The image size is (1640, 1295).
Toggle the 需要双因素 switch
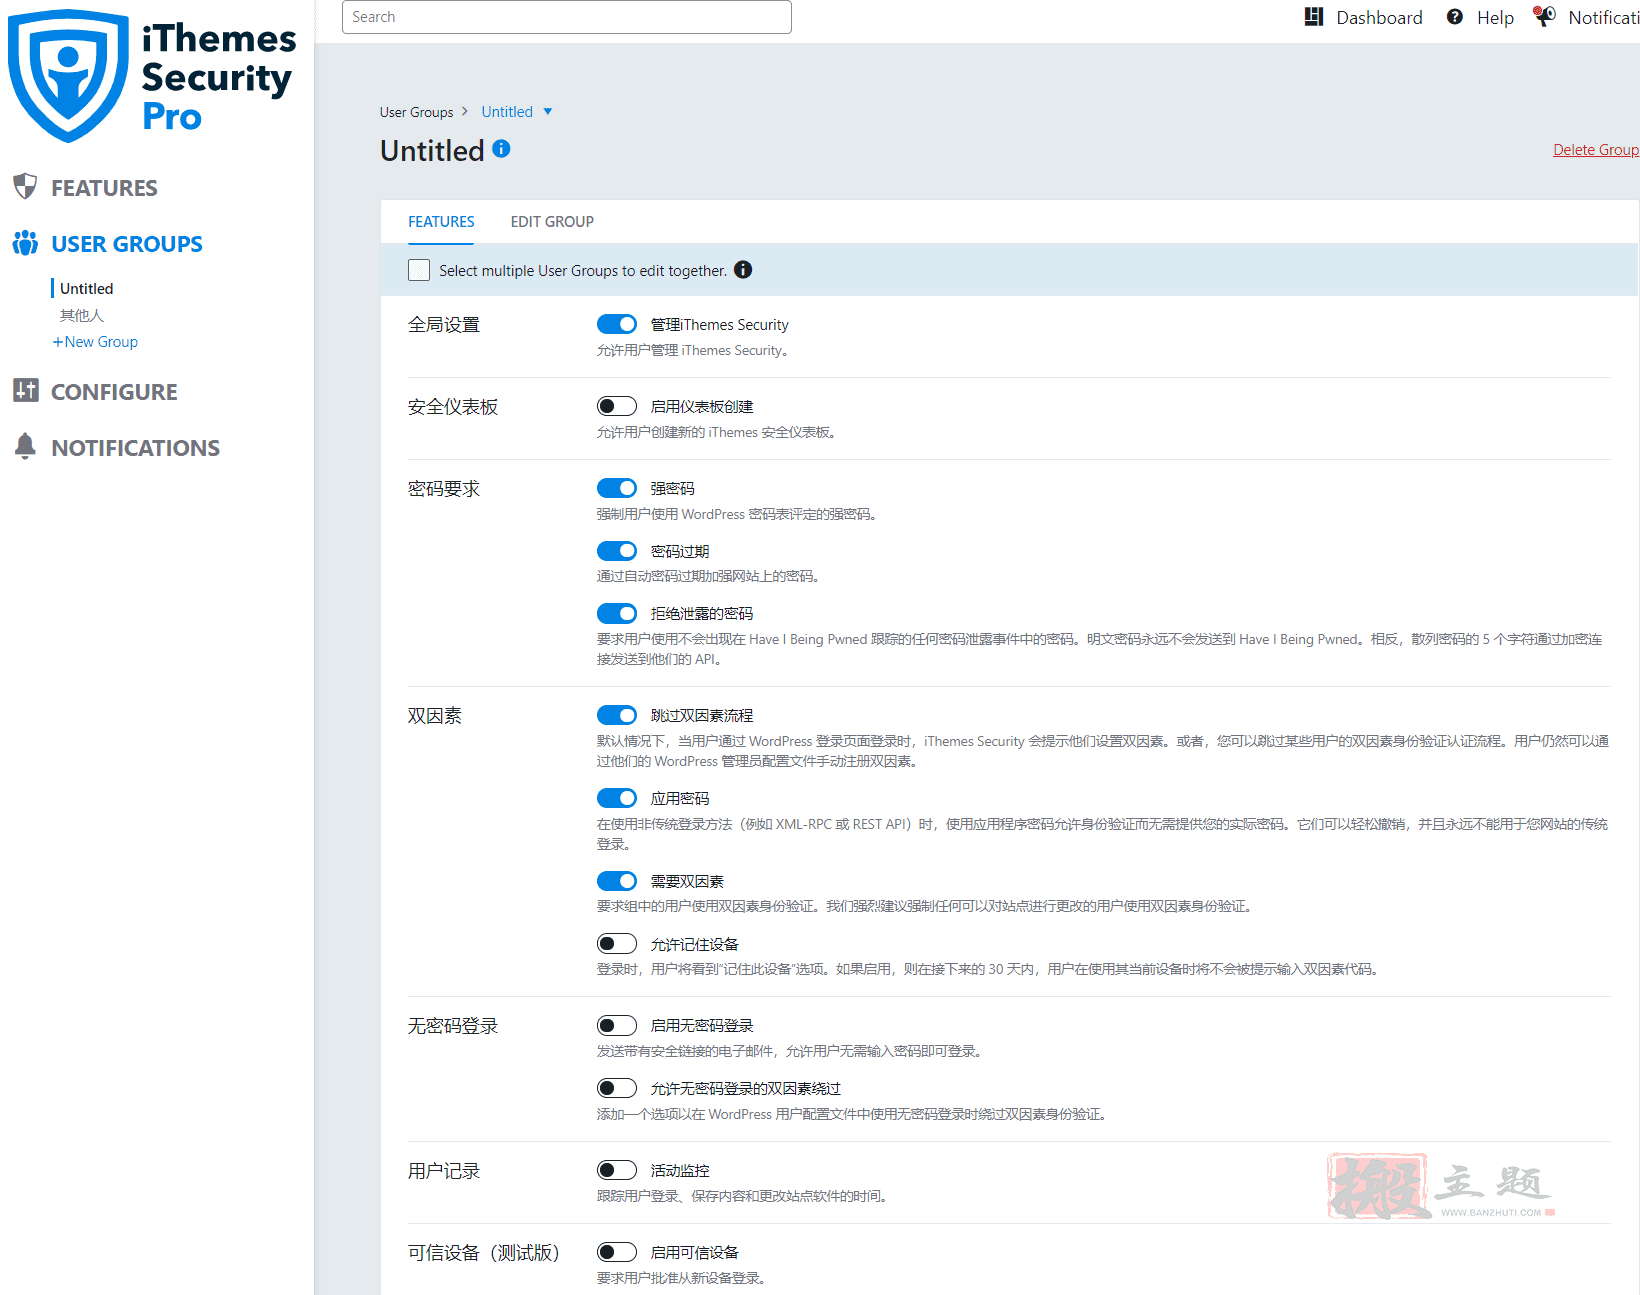(617, 881)
